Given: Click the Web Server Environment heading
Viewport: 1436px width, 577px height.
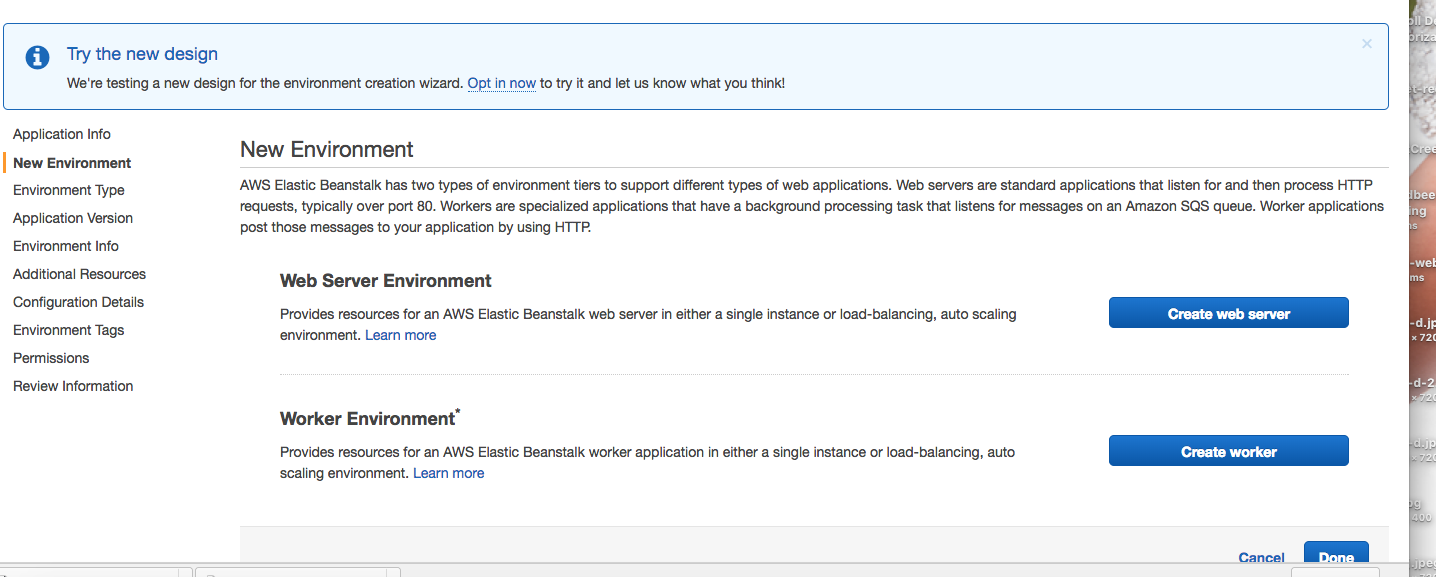Looking at the screenshot, I should point(386,281).
